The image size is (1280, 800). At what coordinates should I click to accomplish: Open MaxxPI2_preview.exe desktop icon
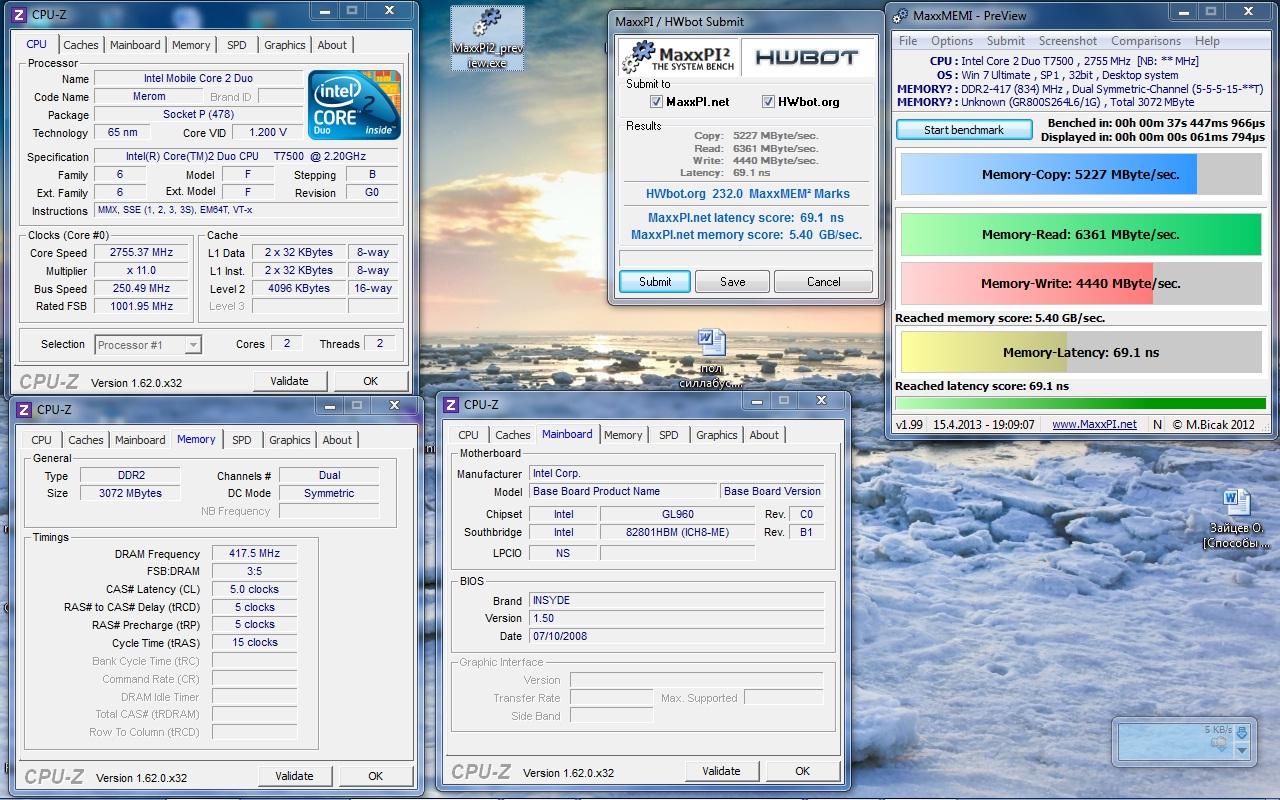click(x=488, y=38)
